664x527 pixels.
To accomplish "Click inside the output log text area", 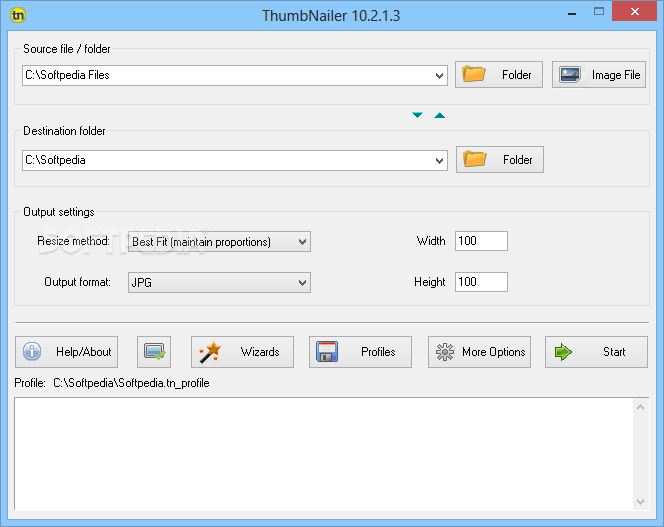I will tap(324, 453).
